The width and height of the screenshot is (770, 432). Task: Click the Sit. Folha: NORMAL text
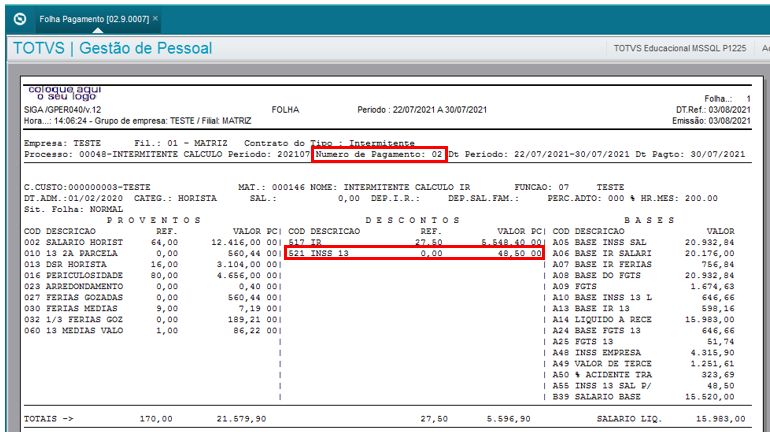pyautogui.click(x=74, y=209)
